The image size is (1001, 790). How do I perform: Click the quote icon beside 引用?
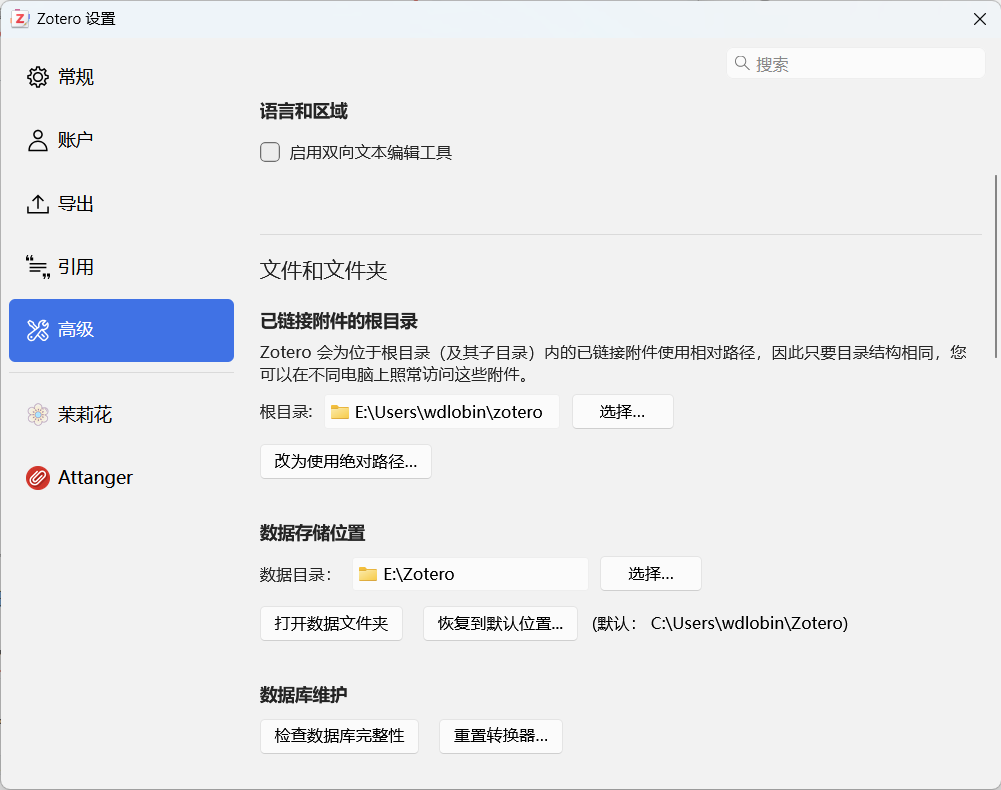[38, 267]
